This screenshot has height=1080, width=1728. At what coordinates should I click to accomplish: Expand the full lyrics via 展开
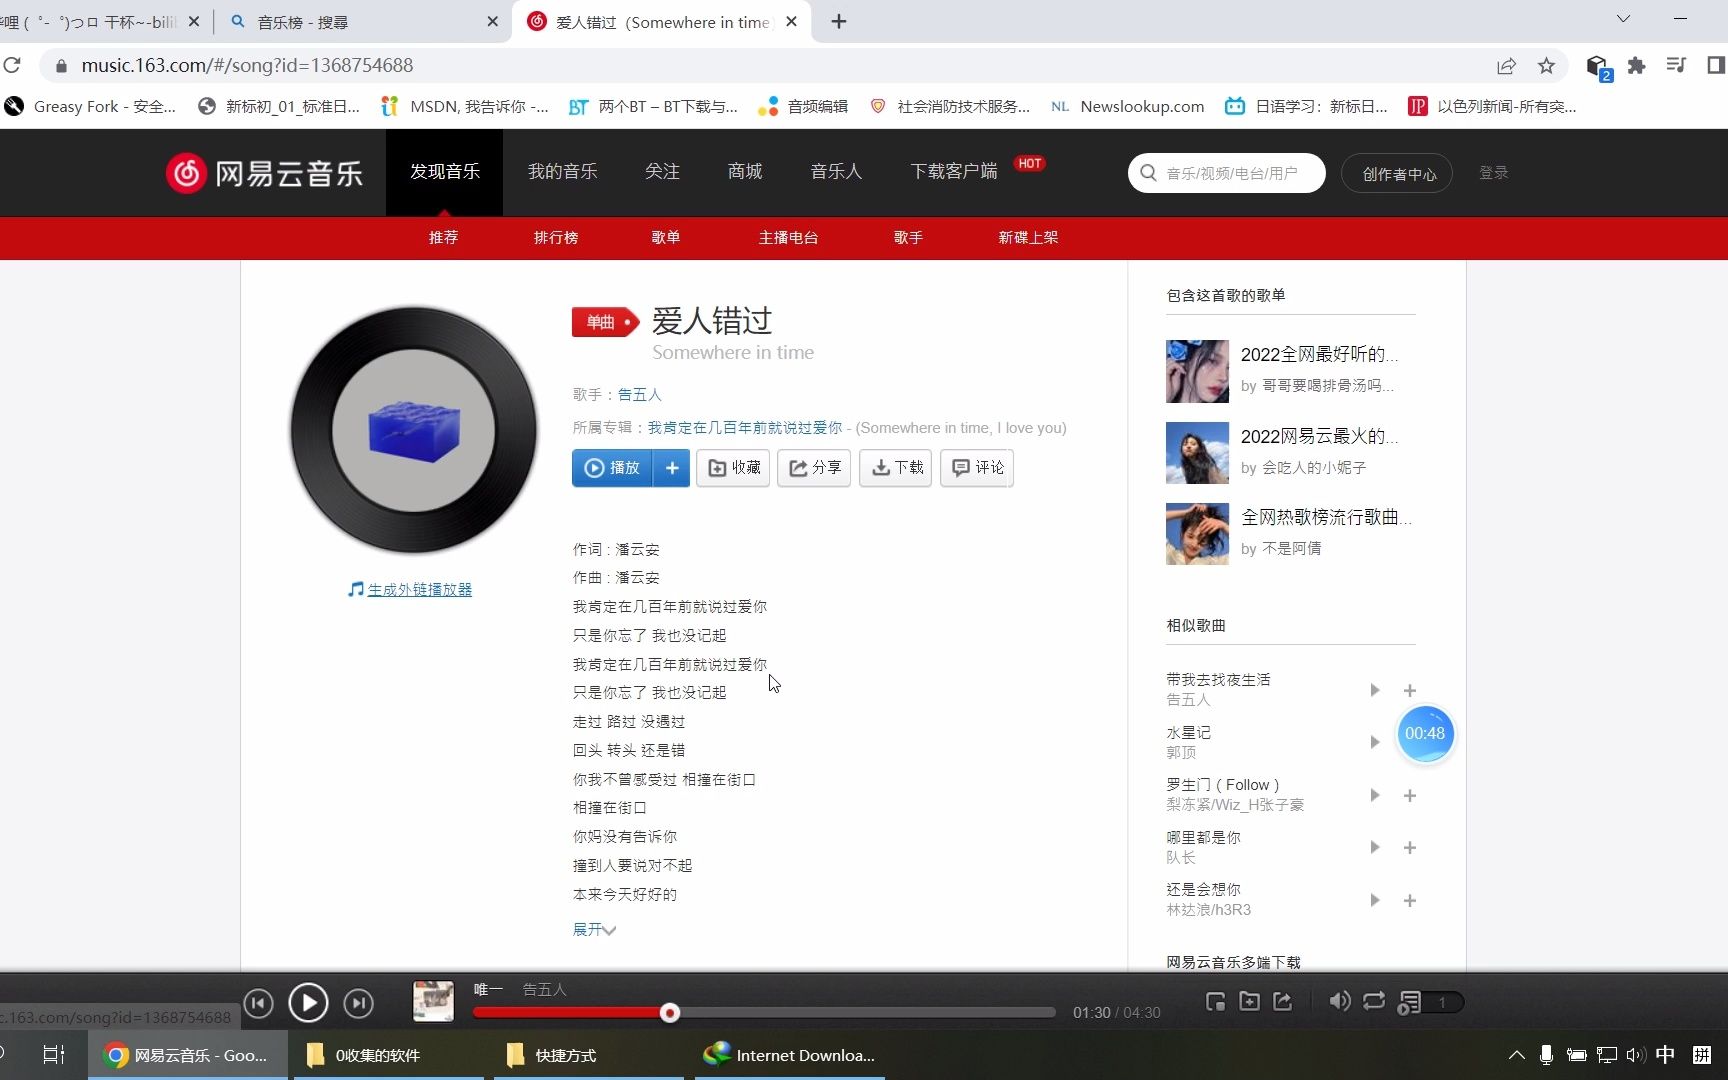pos(593,929)
